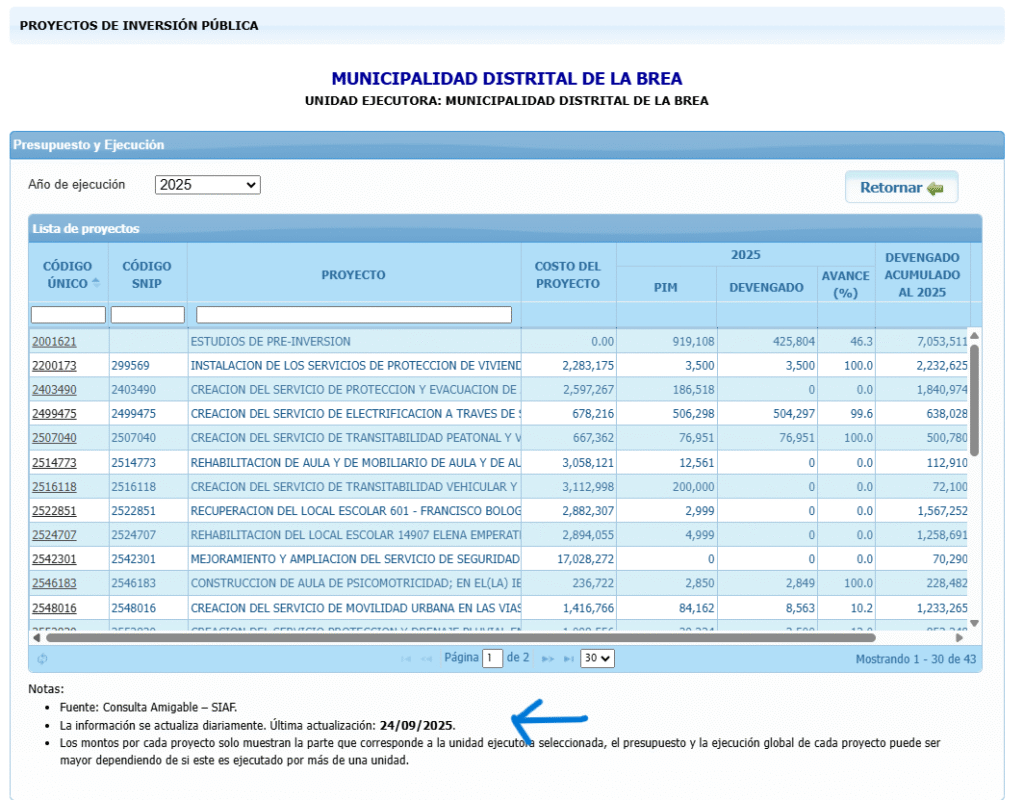1024x800 pixels.
Task: Click the PROYECTO column header
Action: (x=353, y=275)
